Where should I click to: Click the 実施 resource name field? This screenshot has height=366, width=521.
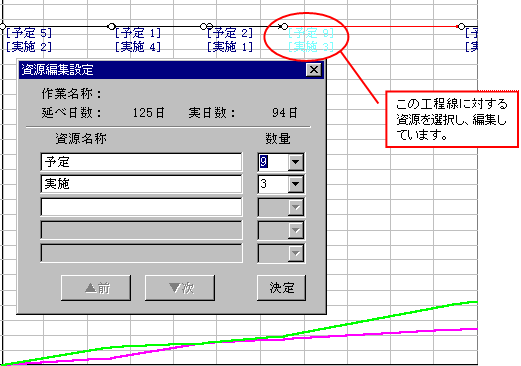point(141,184)
